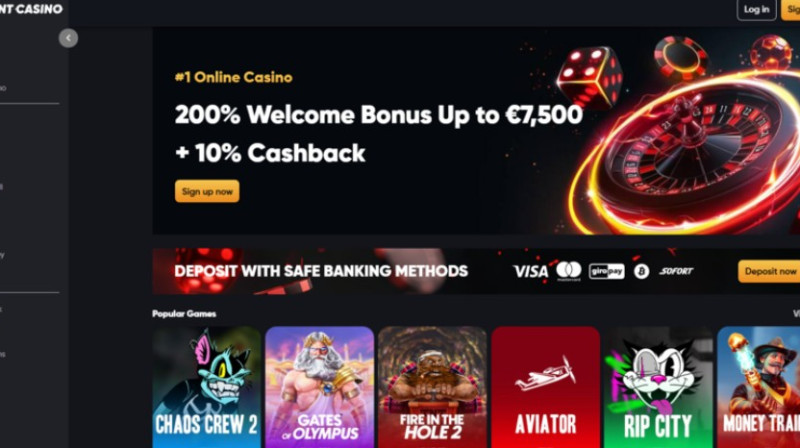This screenshot has height=448, width=800.
Task: Click the giropay logo
Action: 606,271
